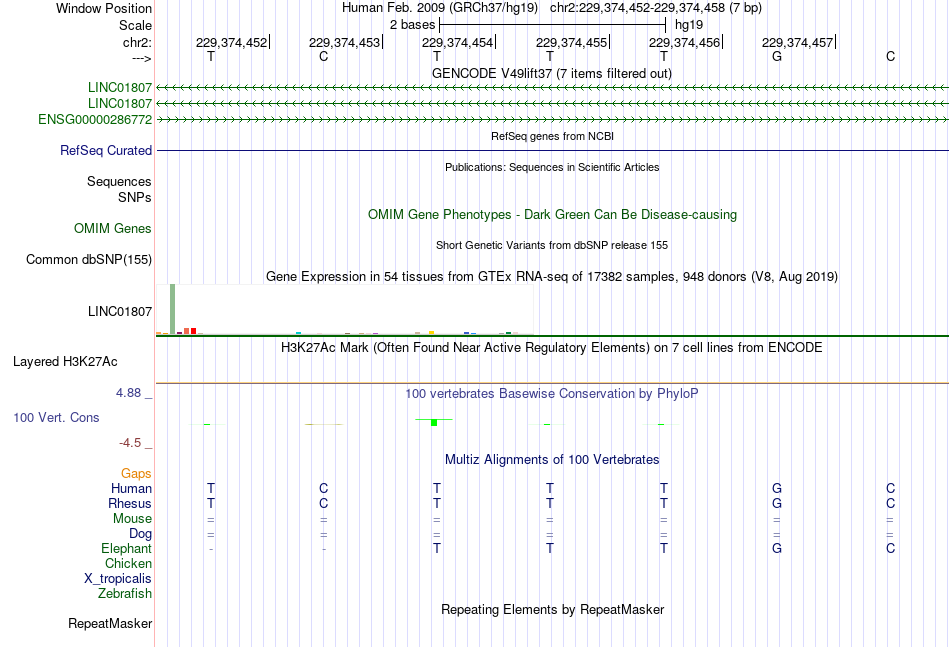Click the tall green GTEx expression bar

tap(173, 309)
